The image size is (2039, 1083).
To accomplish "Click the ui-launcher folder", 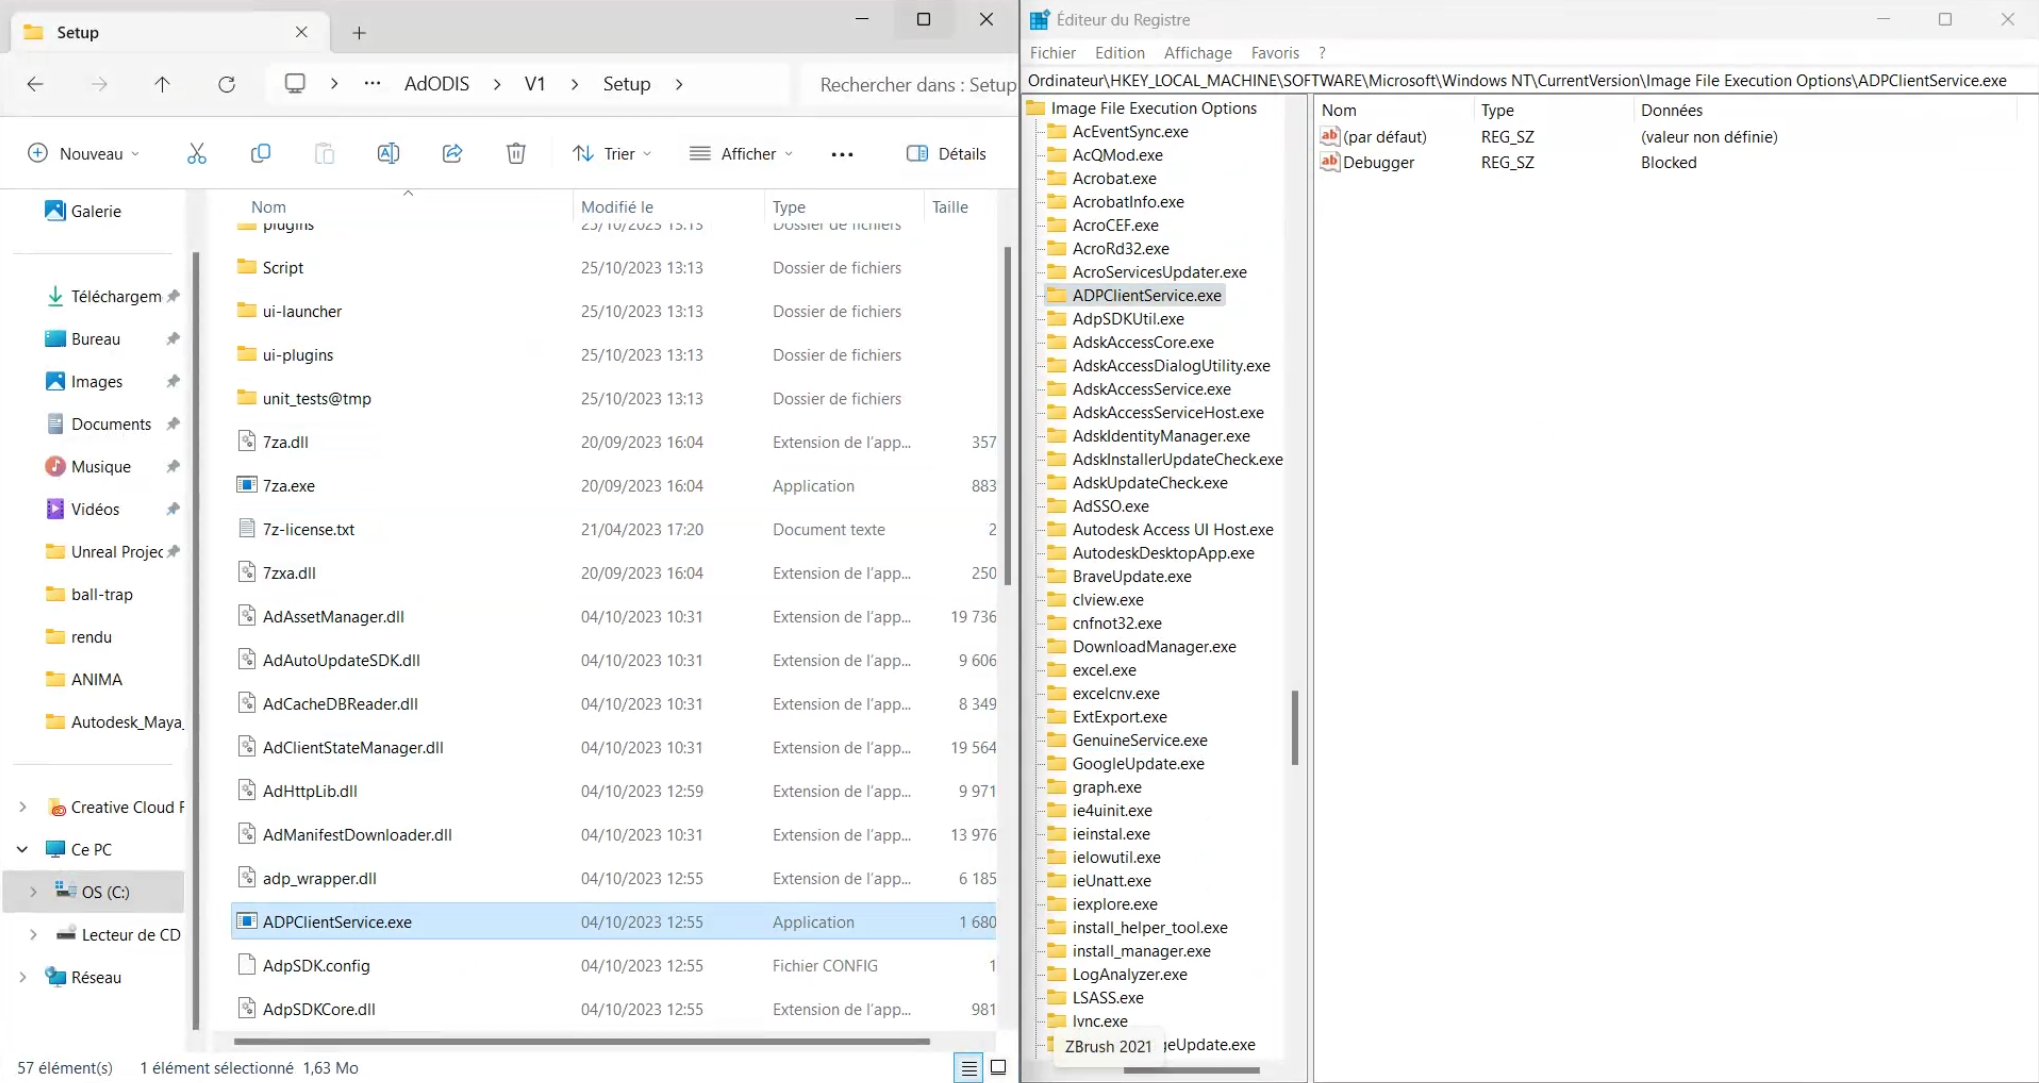I will 302,310.
